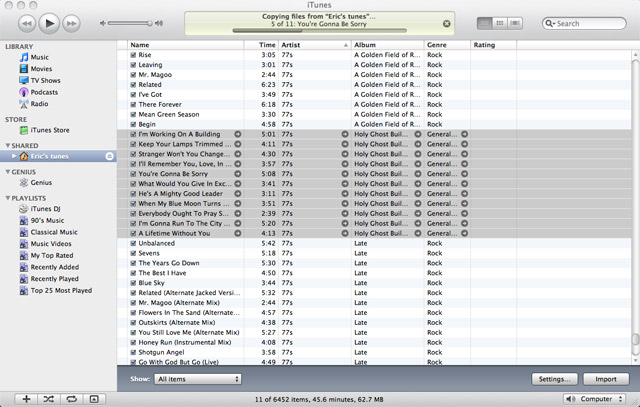The height and width of the screenshot is (407, 640).
Task: Click the Play button
Action: [49, 23]
